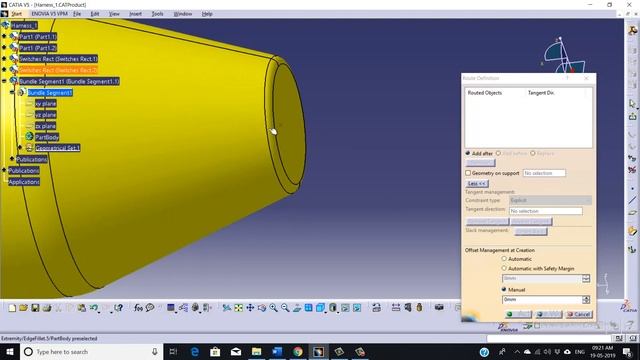Image resolution: width=640 pixels, height=360 pixels.
Task: Open the View menu
Action: point(114,14)
